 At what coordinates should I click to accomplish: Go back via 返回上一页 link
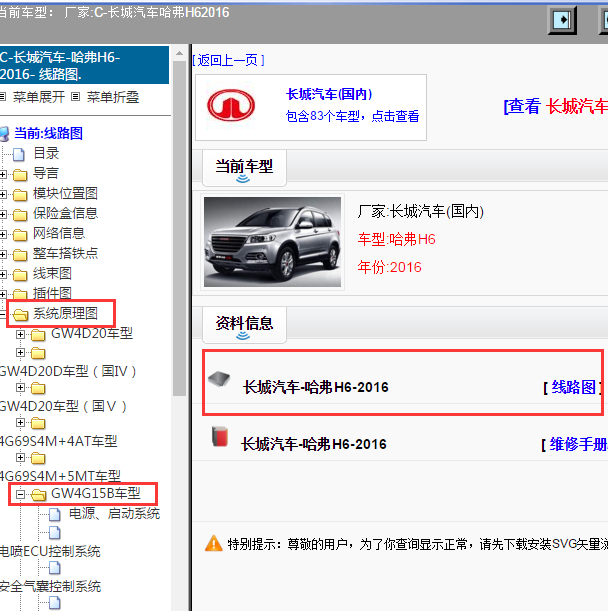pos(228,60)
